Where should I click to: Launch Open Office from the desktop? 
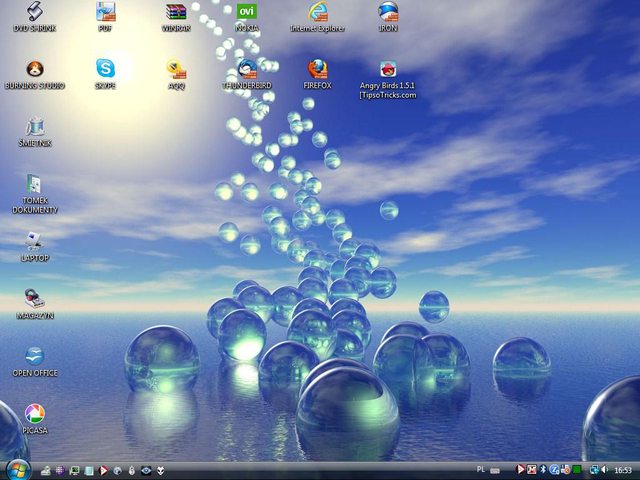35,357
